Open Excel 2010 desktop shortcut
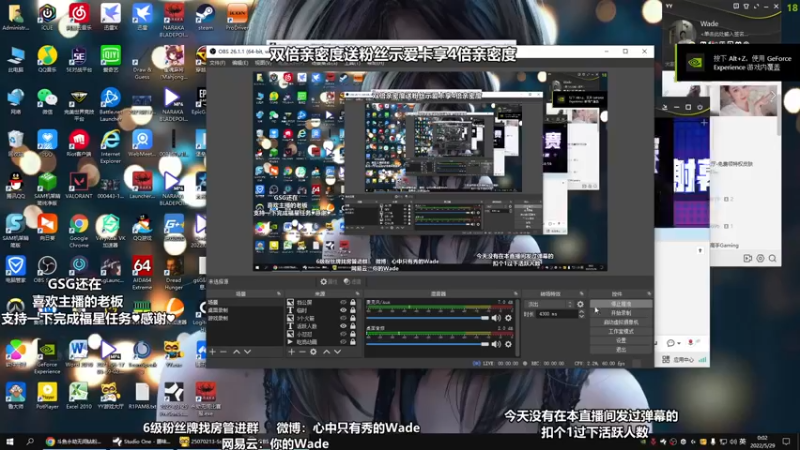The image size is (800, 450). click(x=79, y=396)
